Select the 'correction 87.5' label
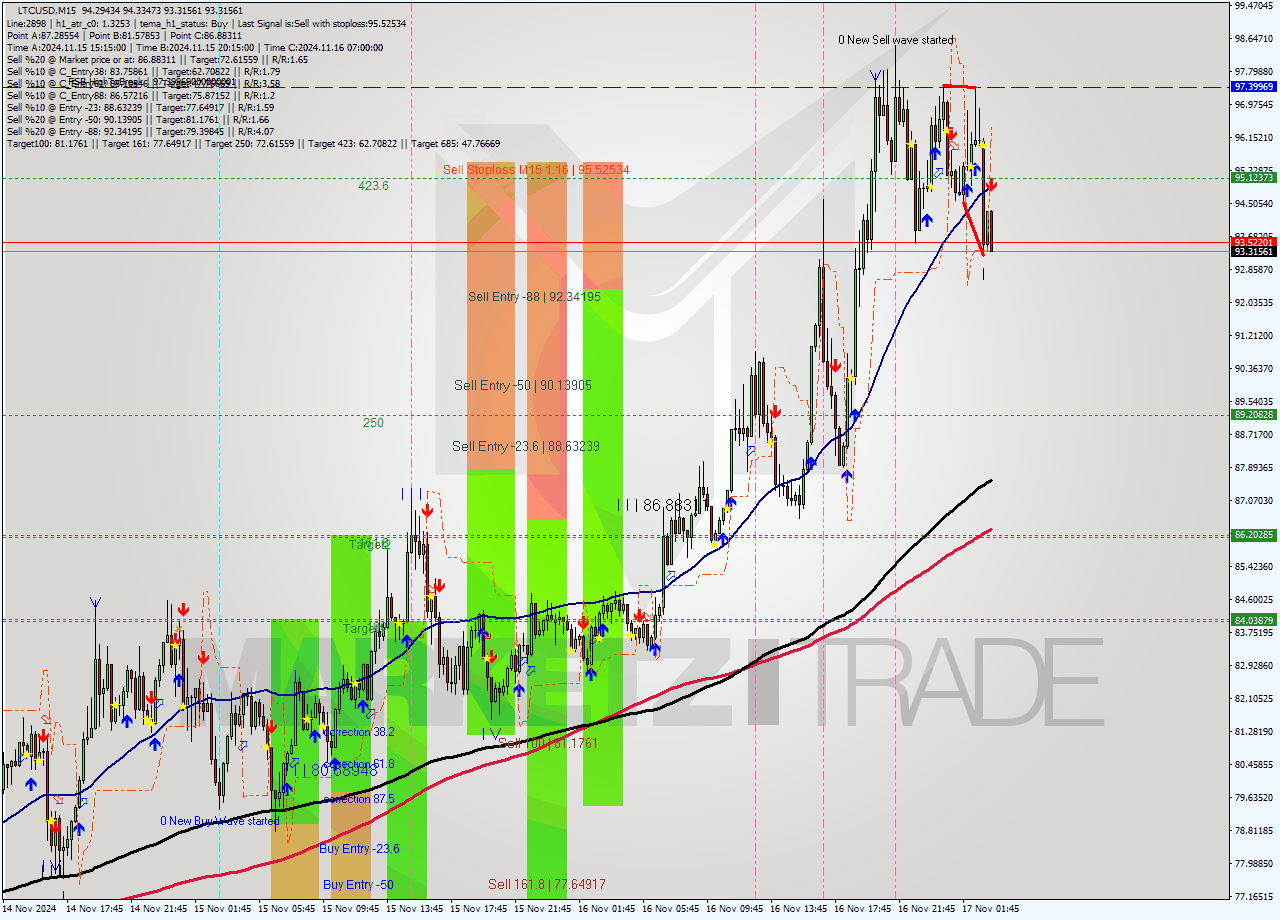Viewport: 1280px width, 920px height. 358,799
